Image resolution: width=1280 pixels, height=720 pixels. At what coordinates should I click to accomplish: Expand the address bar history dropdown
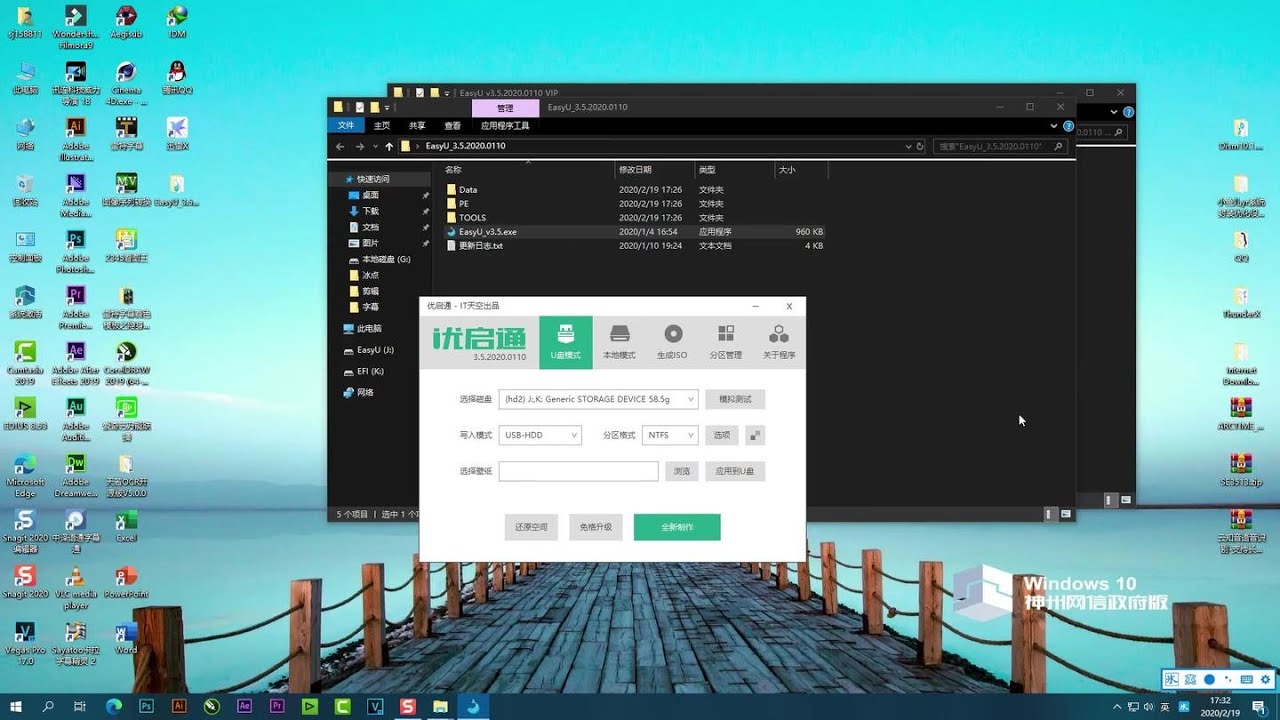point(908,146)
